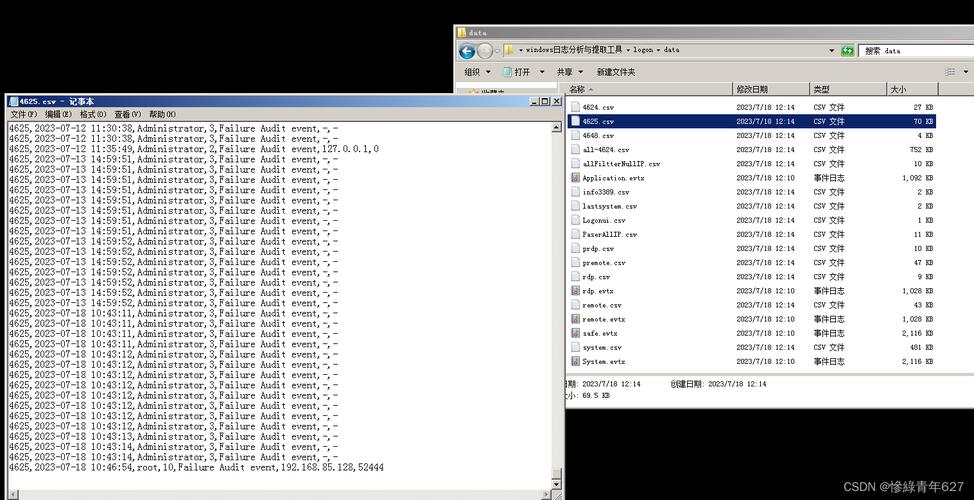Click the 4624.csv file icon
The width and height of the screenshot is (974, 500).
575,107
